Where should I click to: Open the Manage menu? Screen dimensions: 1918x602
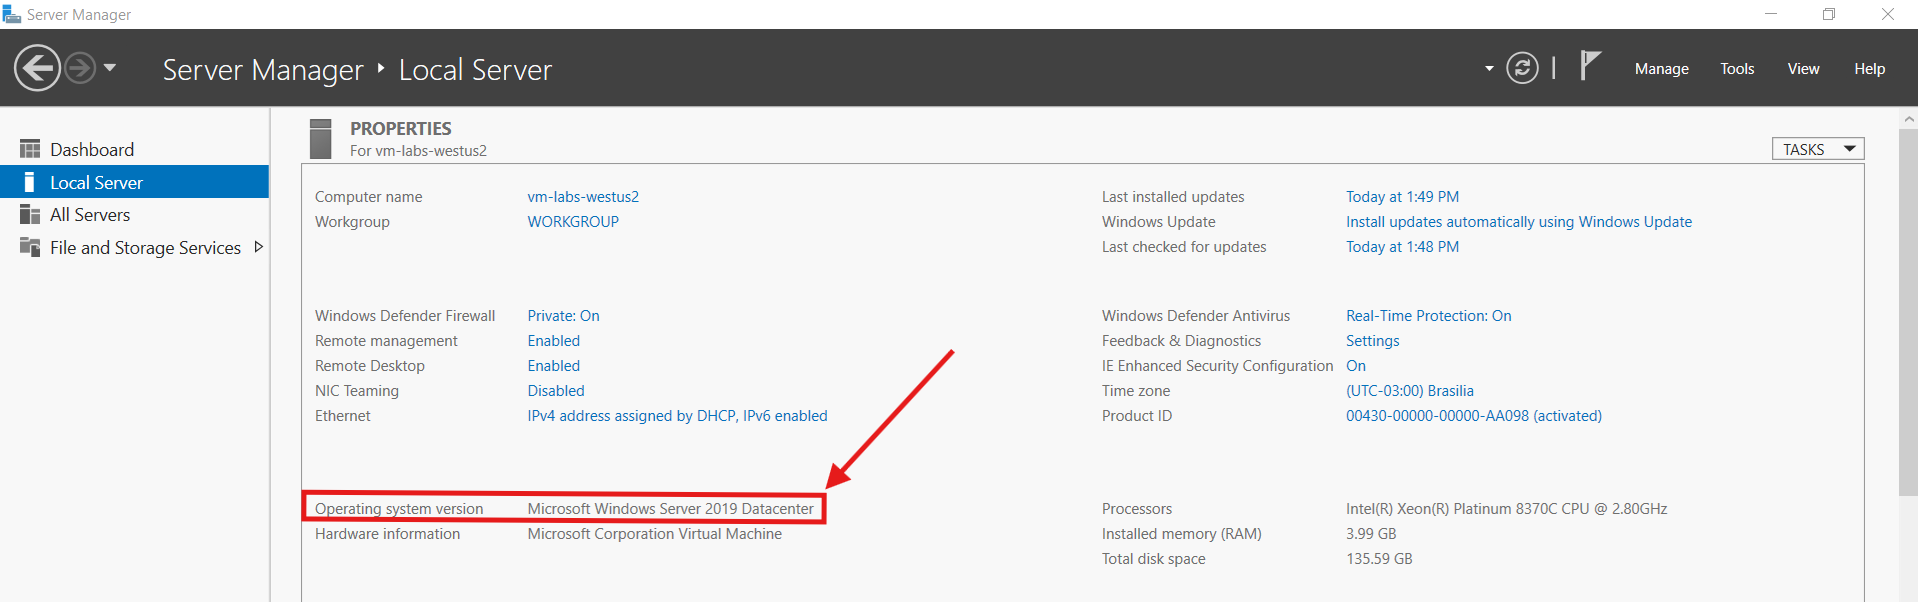[x=1661, y=69]
